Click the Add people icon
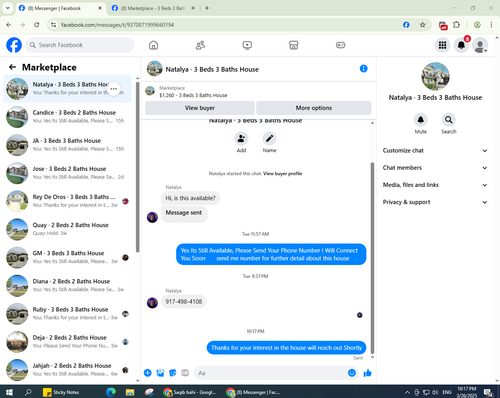 coord(241,138)
